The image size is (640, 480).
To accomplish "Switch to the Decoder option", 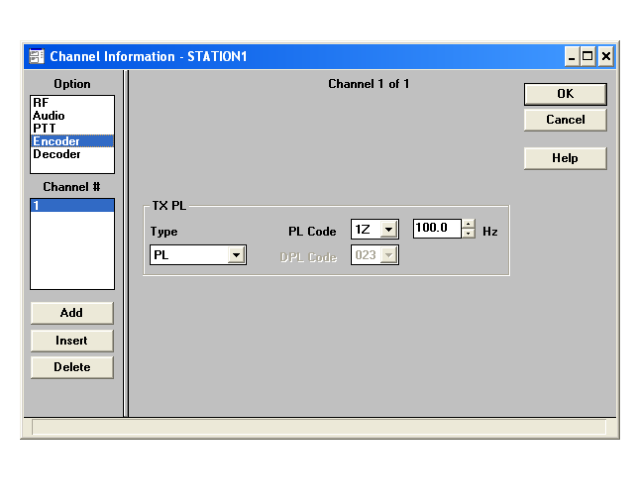I will coord(56,154).
